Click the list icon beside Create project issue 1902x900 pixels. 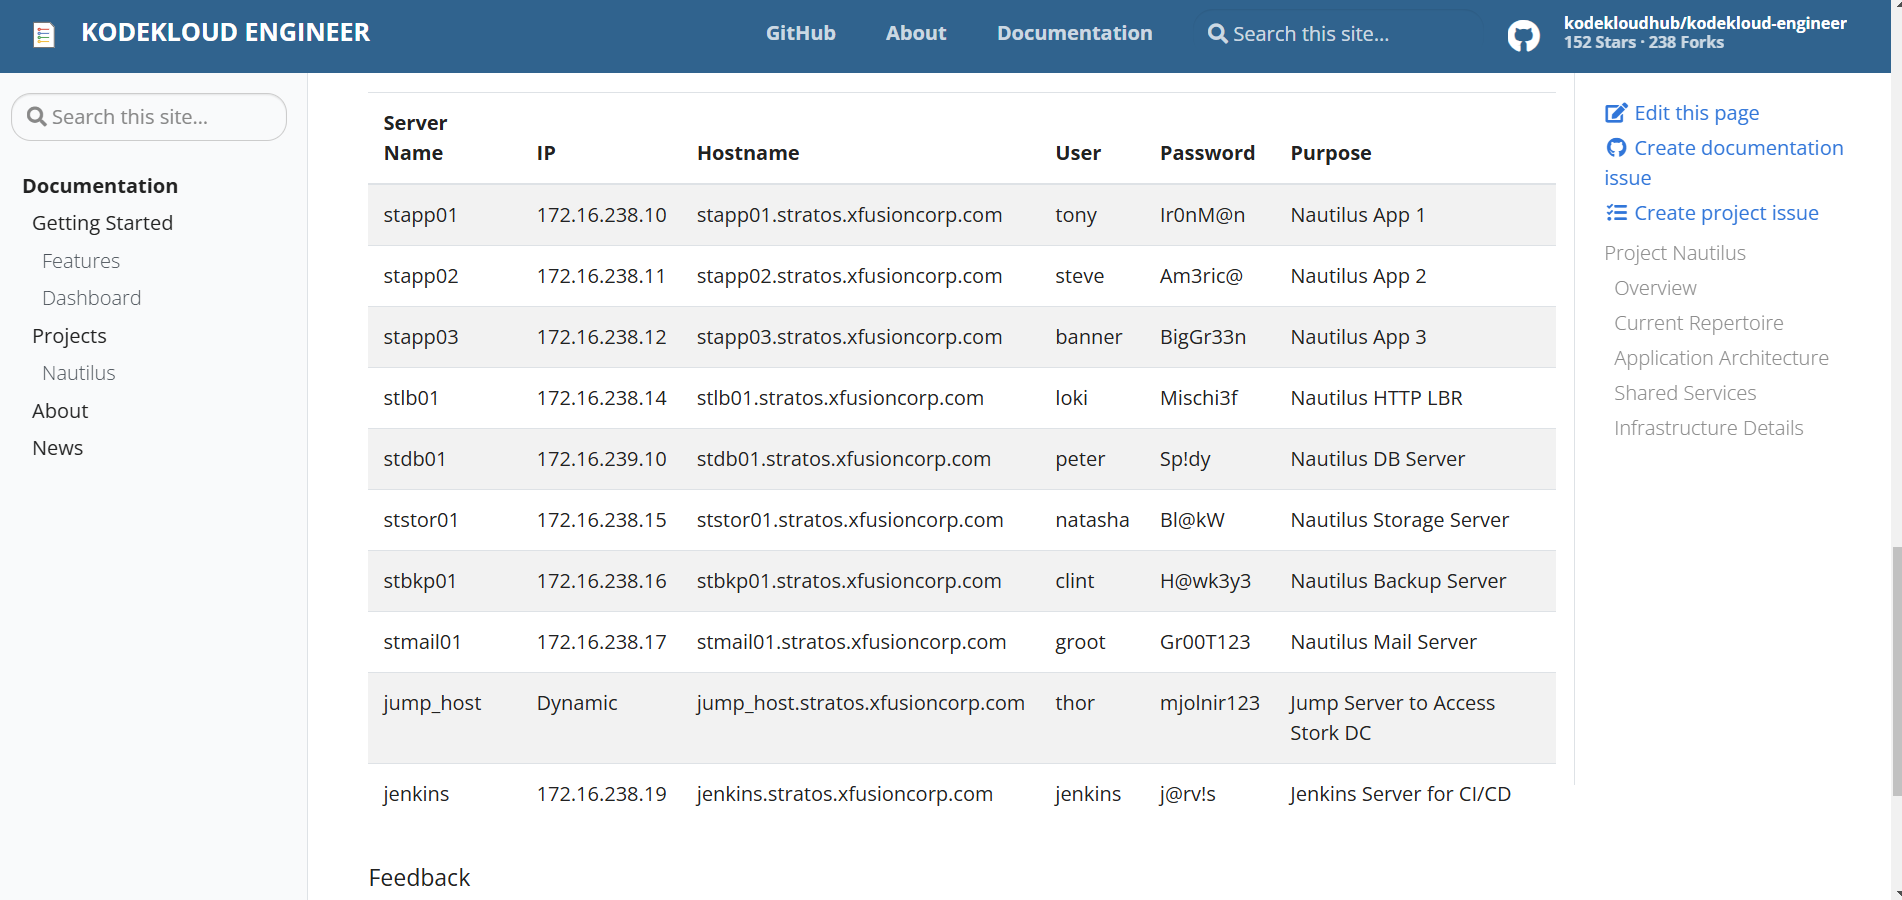[1616, 213]
